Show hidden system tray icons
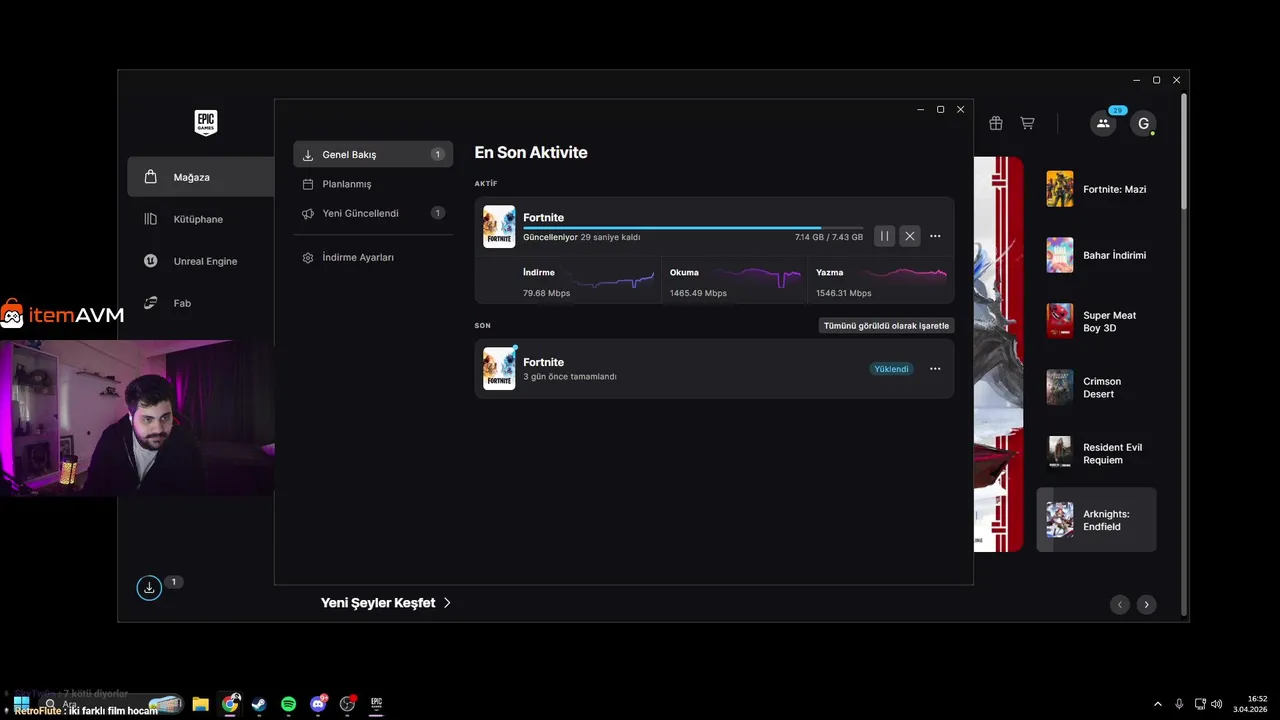The height and width of the screenshot is (720, 1280). point(1158,704)
